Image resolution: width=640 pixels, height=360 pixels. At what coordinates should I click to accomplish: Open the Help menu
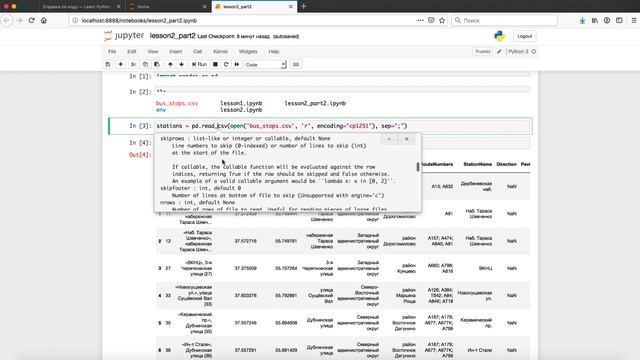273,51
